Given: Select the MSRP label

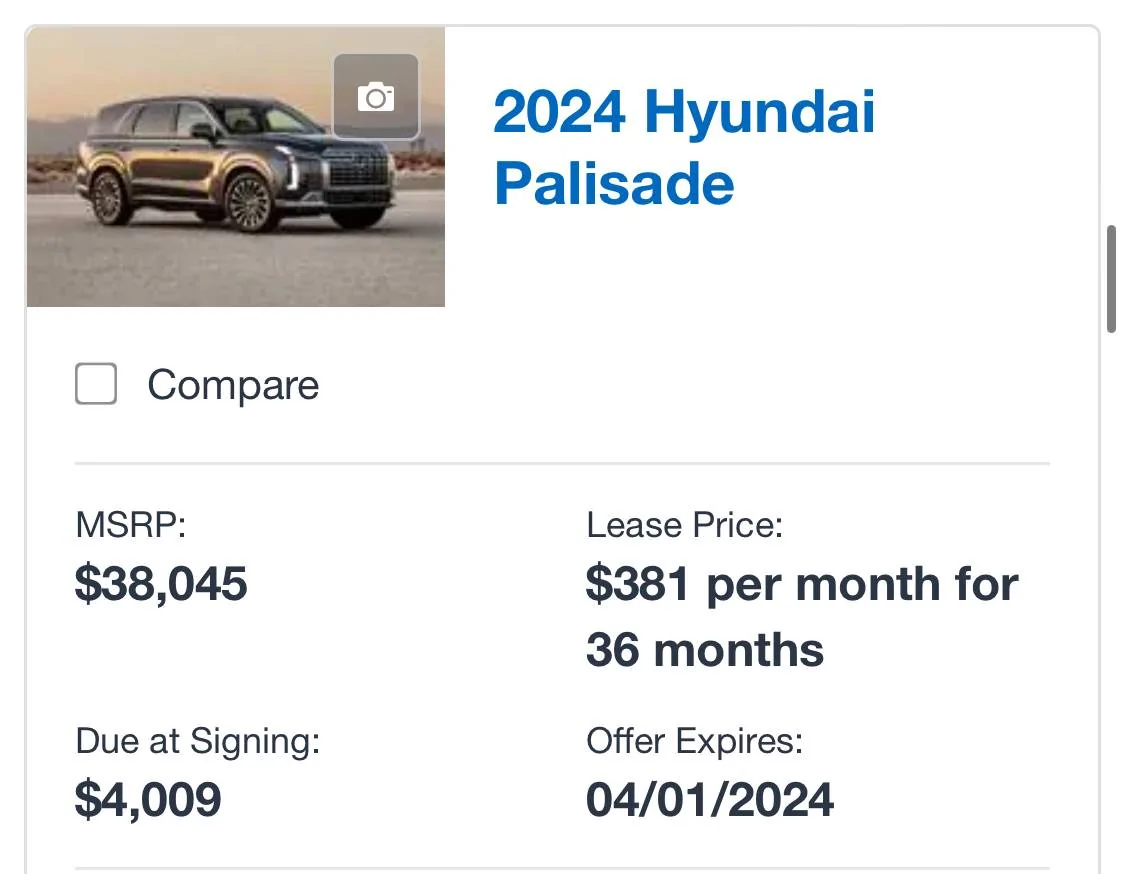Looking at the screenshot, I should 131,525.
